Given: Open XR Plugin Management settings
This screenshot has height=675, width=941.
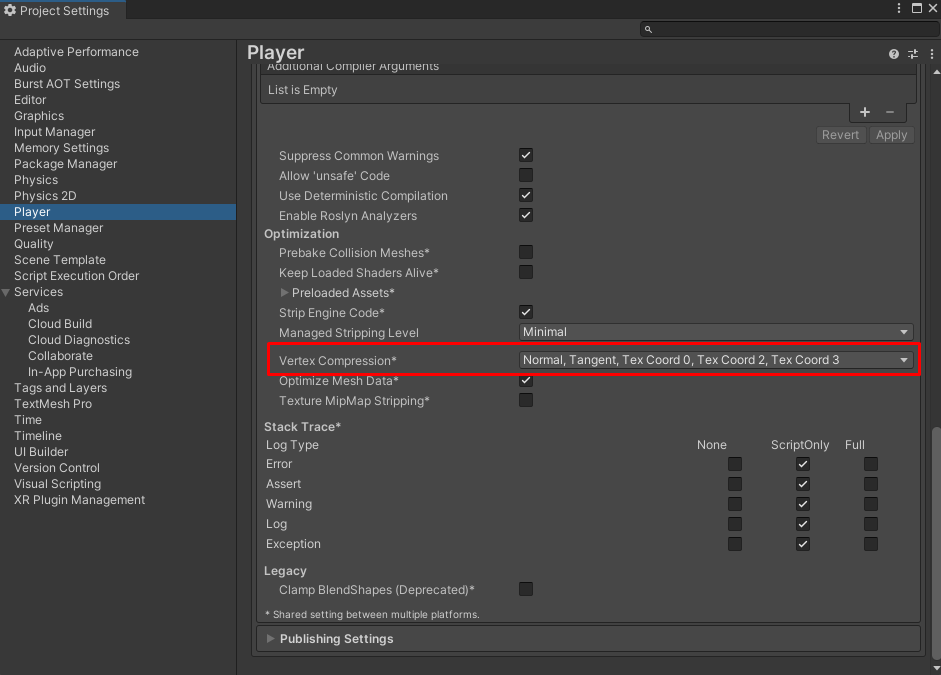Looking at the screenshot, I should click(x=79, y=500).
